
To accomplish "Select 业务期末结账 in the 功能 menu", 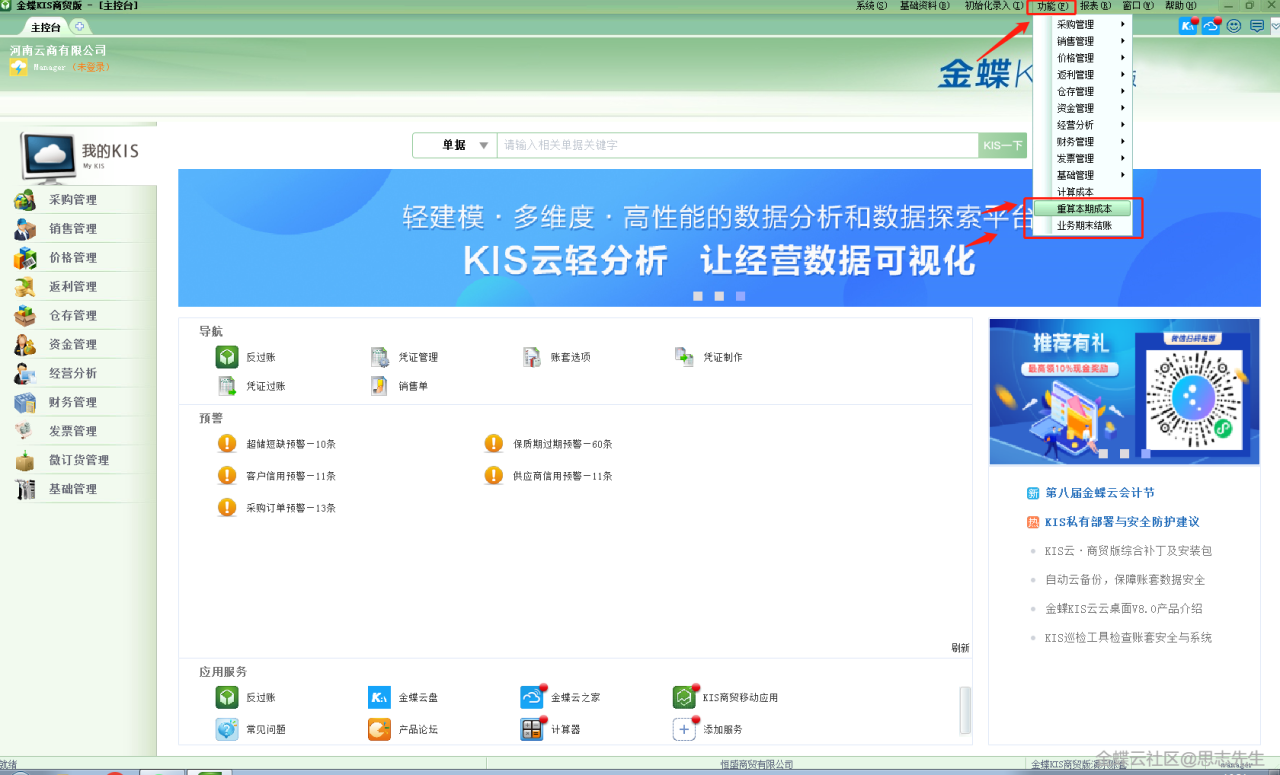I will point(1082,226).
